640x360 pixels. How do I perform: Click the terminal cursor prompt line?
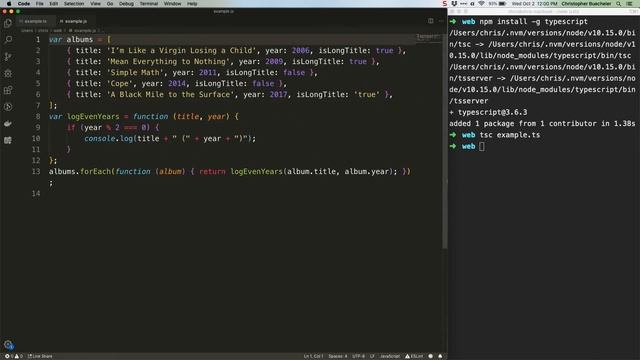tap(467, 146)
